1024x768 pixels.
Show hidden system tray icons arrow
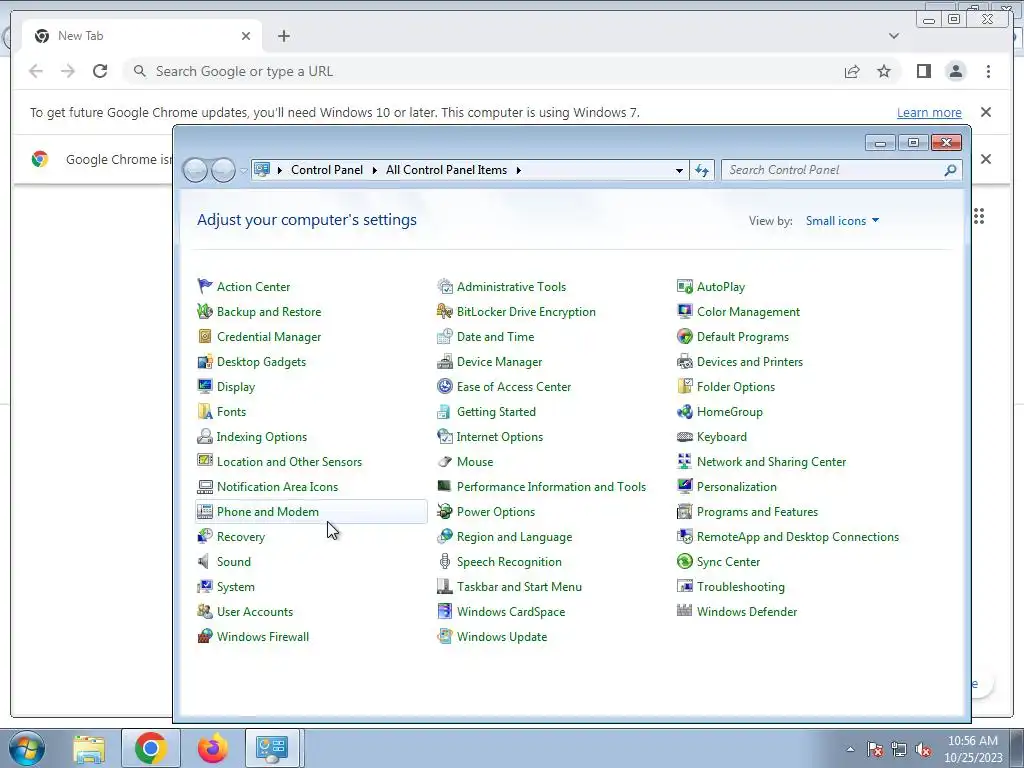(850, 749)
